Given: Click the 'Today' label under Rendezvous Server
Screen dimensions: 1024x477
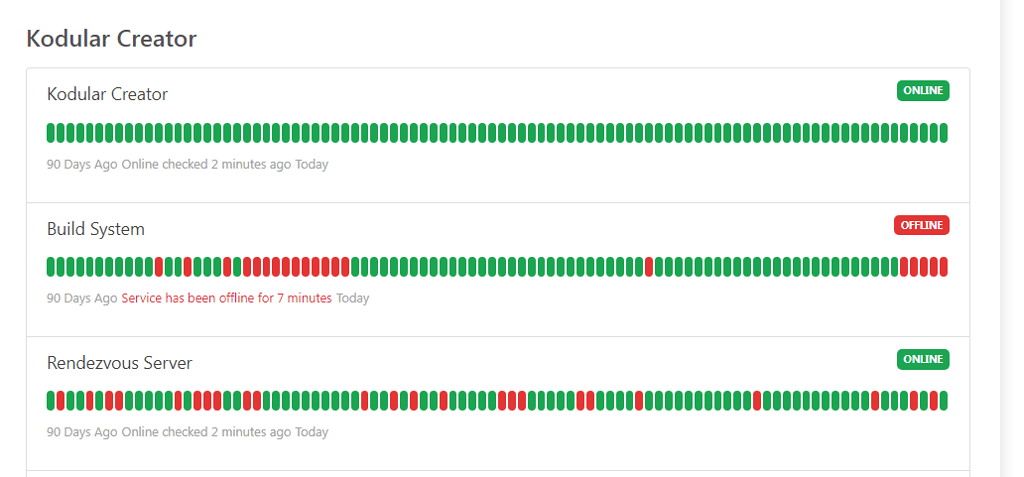Looking at the screenshot, I should pos(311,432).
